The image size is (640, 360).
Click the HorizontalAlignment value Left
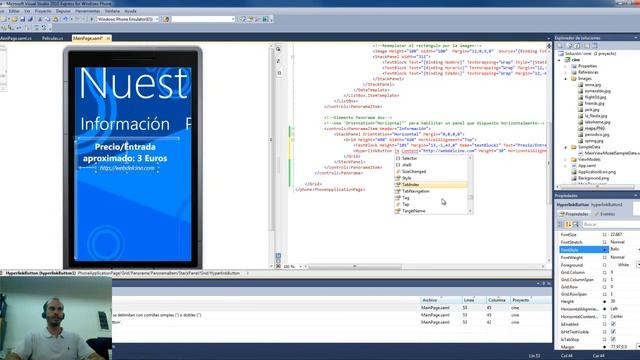tap(614, 309)
